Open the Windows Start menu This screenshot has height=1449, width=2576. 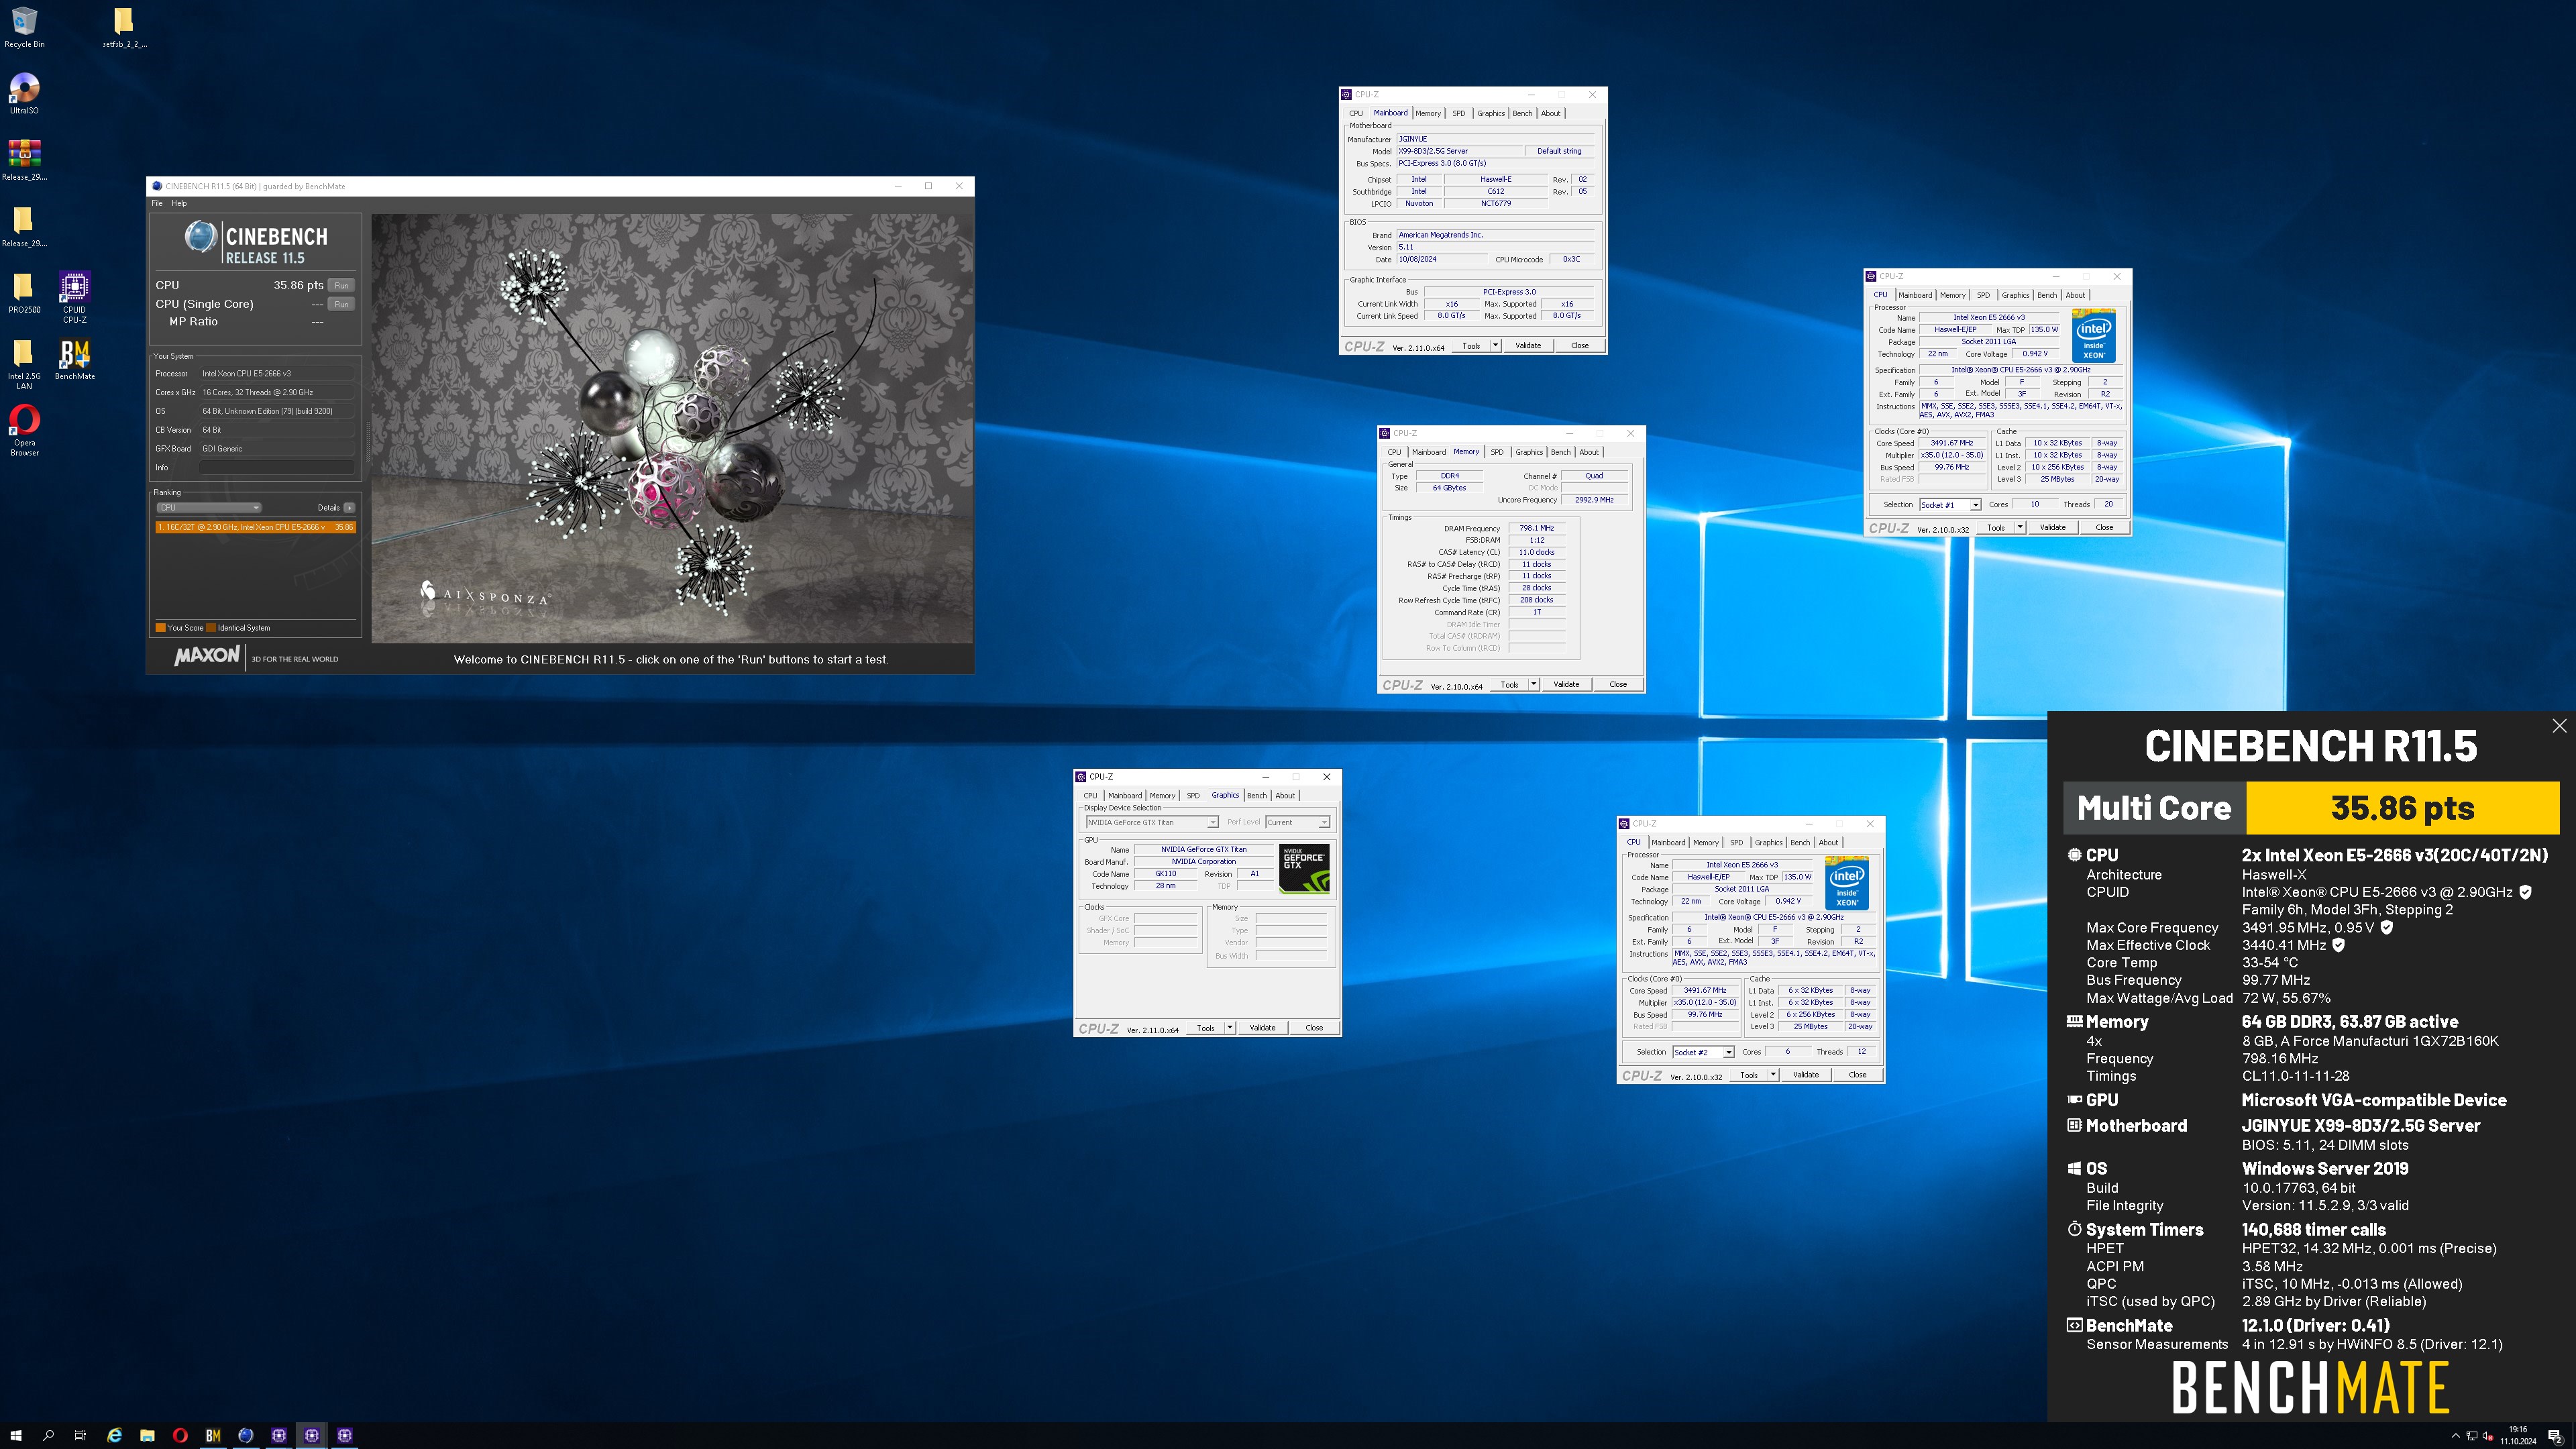click(x=16, y=1435)
